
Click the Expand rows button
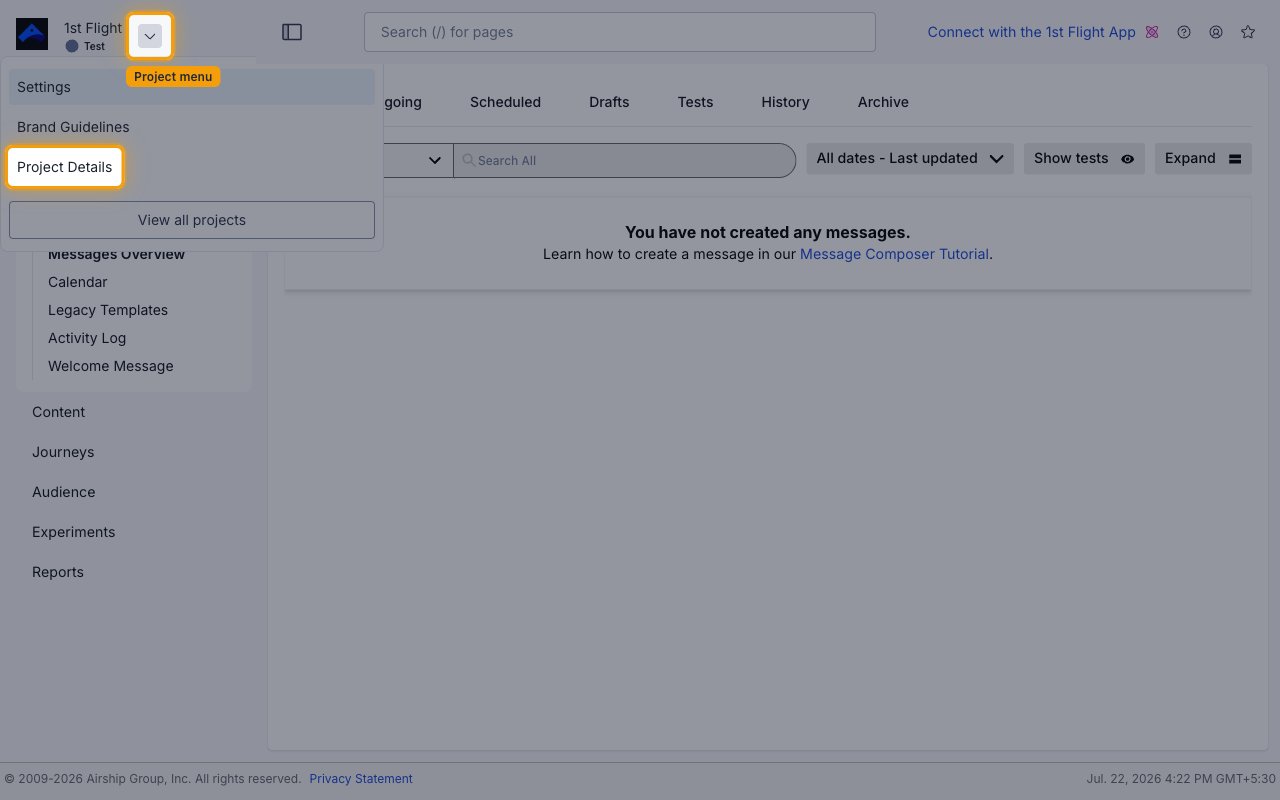[1203, 158]
